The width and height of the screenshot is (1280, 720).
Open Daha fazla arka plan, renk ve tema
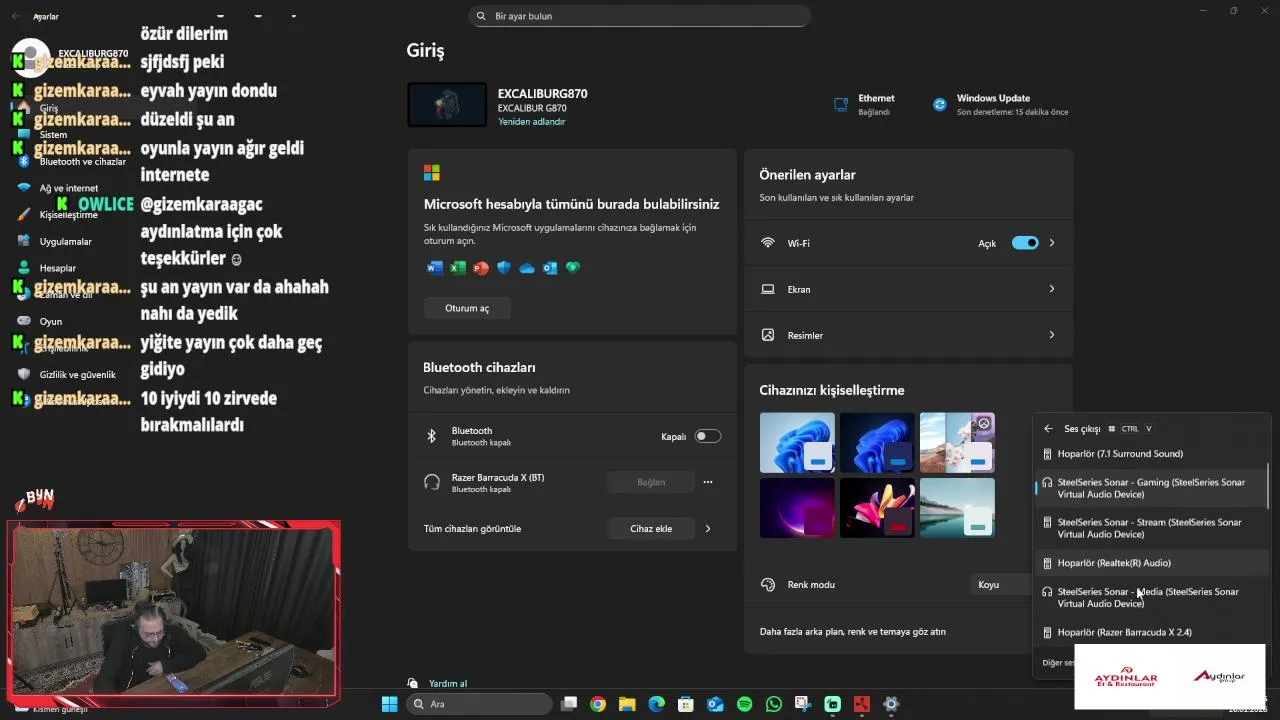pyautogui.click(x=853, y=631)
